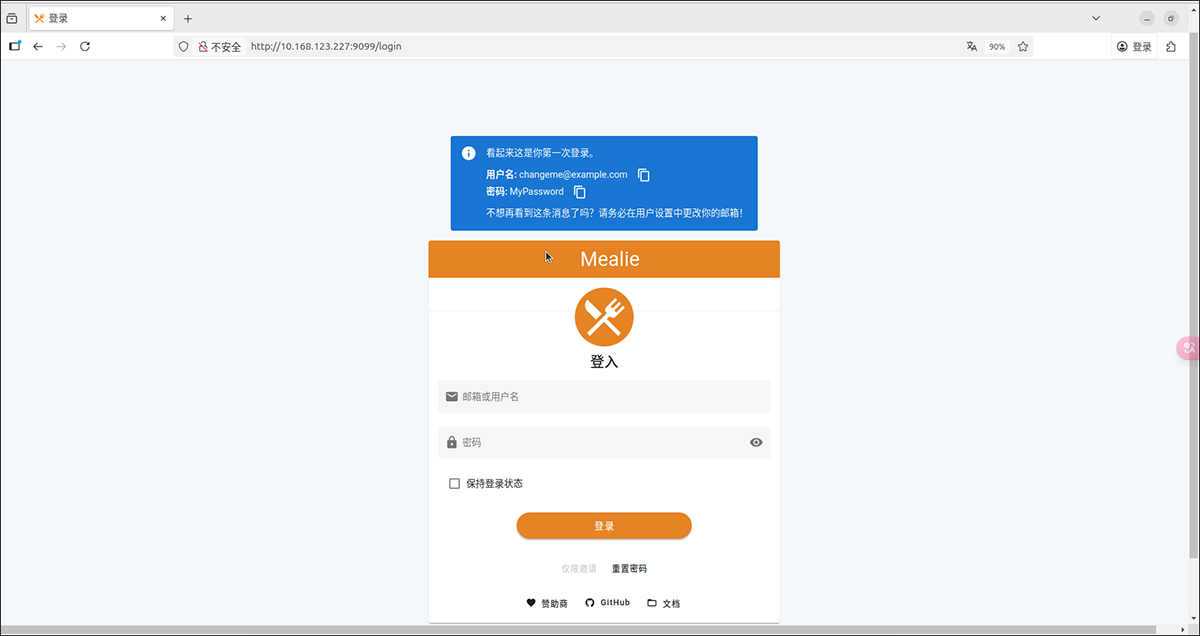Expand the list all tabs chevron
1200x636 pixels.
[1096, 18]
